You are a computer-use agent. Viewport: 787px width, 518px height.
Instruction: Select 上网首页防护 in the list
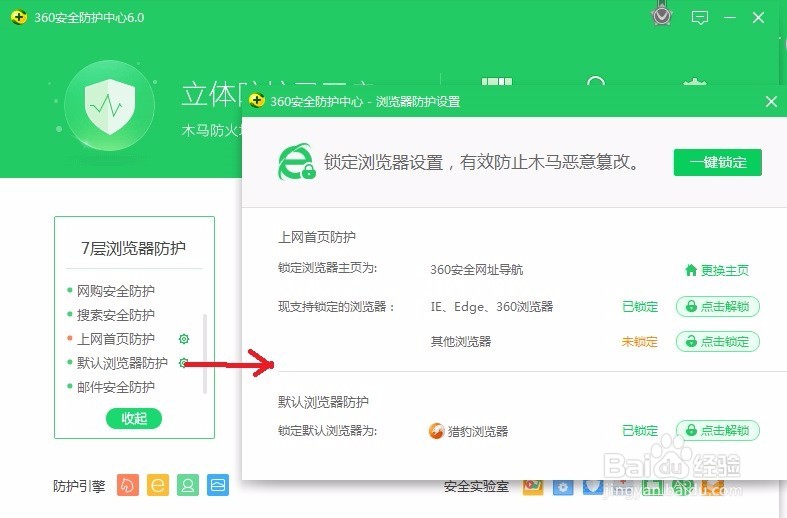tap(115, 339)
